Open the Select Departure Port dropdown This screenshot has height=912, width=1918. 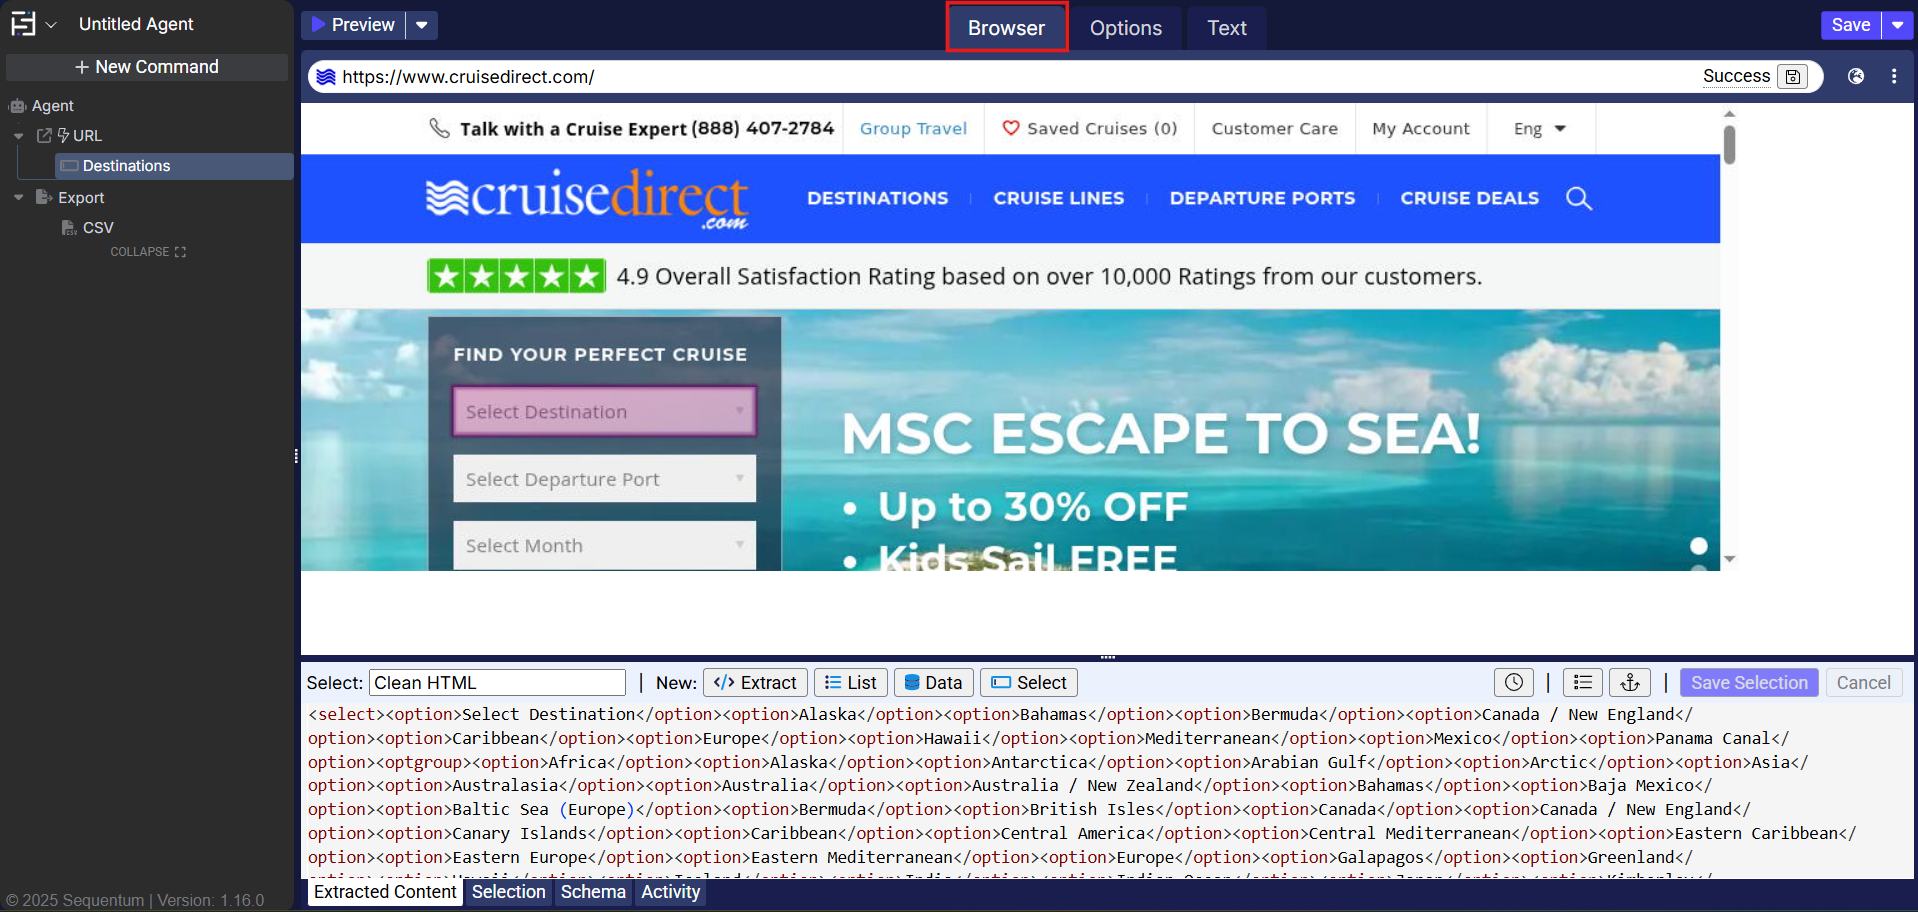tap(604, 479)
